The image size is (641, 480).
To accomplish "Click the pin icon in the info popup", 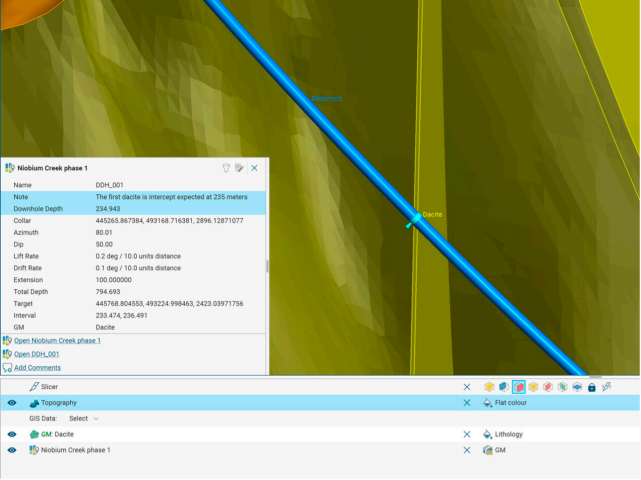I will click(226, 168).
